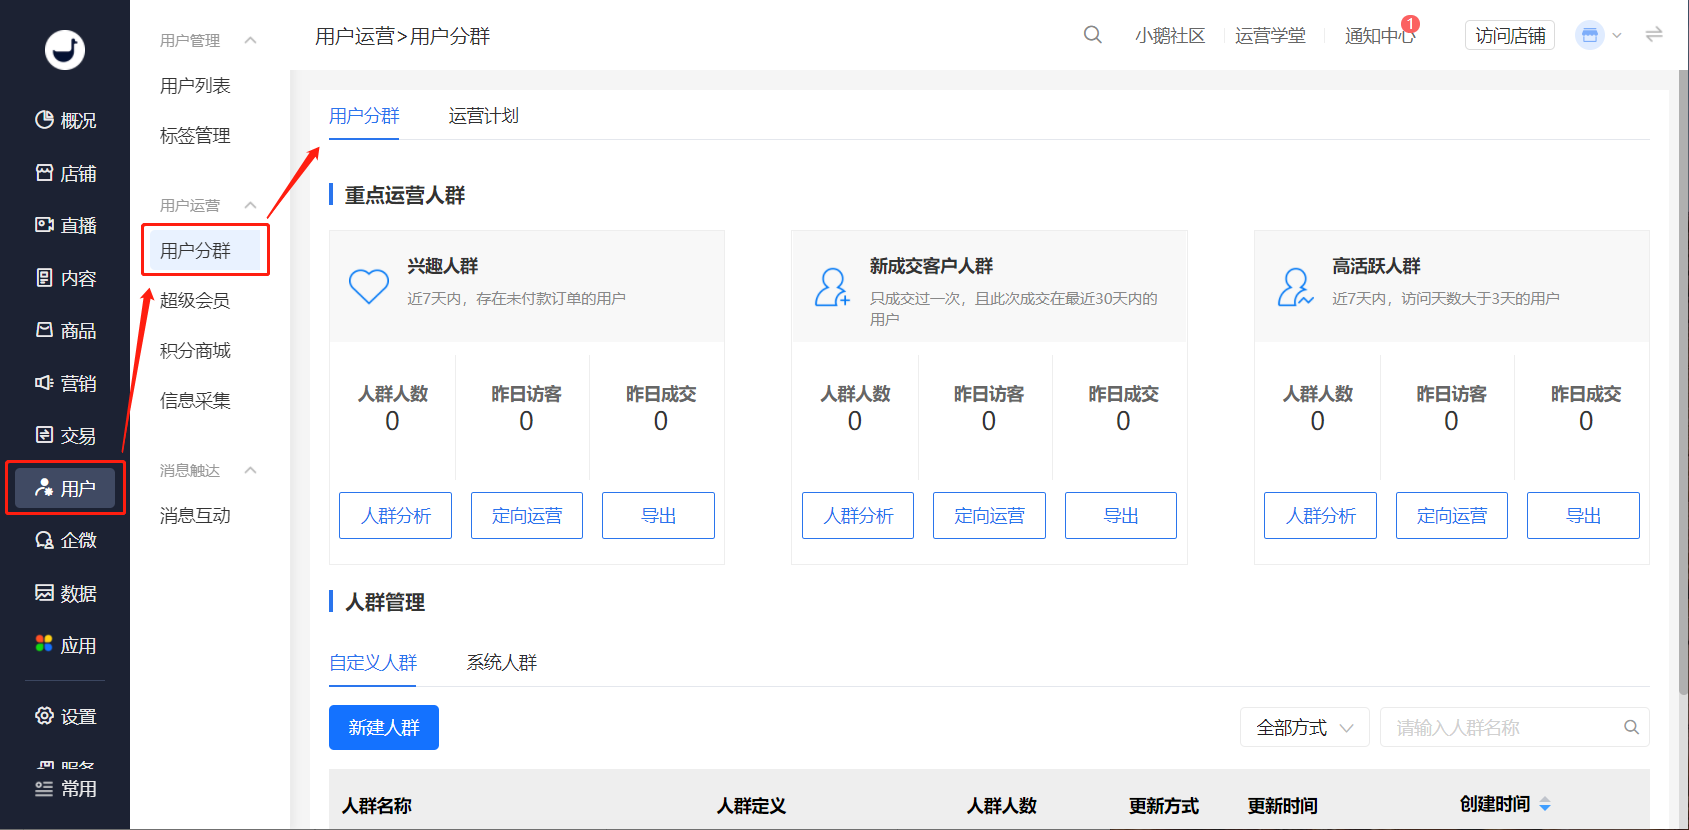
Task: Select the 自定义人群 tab
Action: click(x=373, y=662)
